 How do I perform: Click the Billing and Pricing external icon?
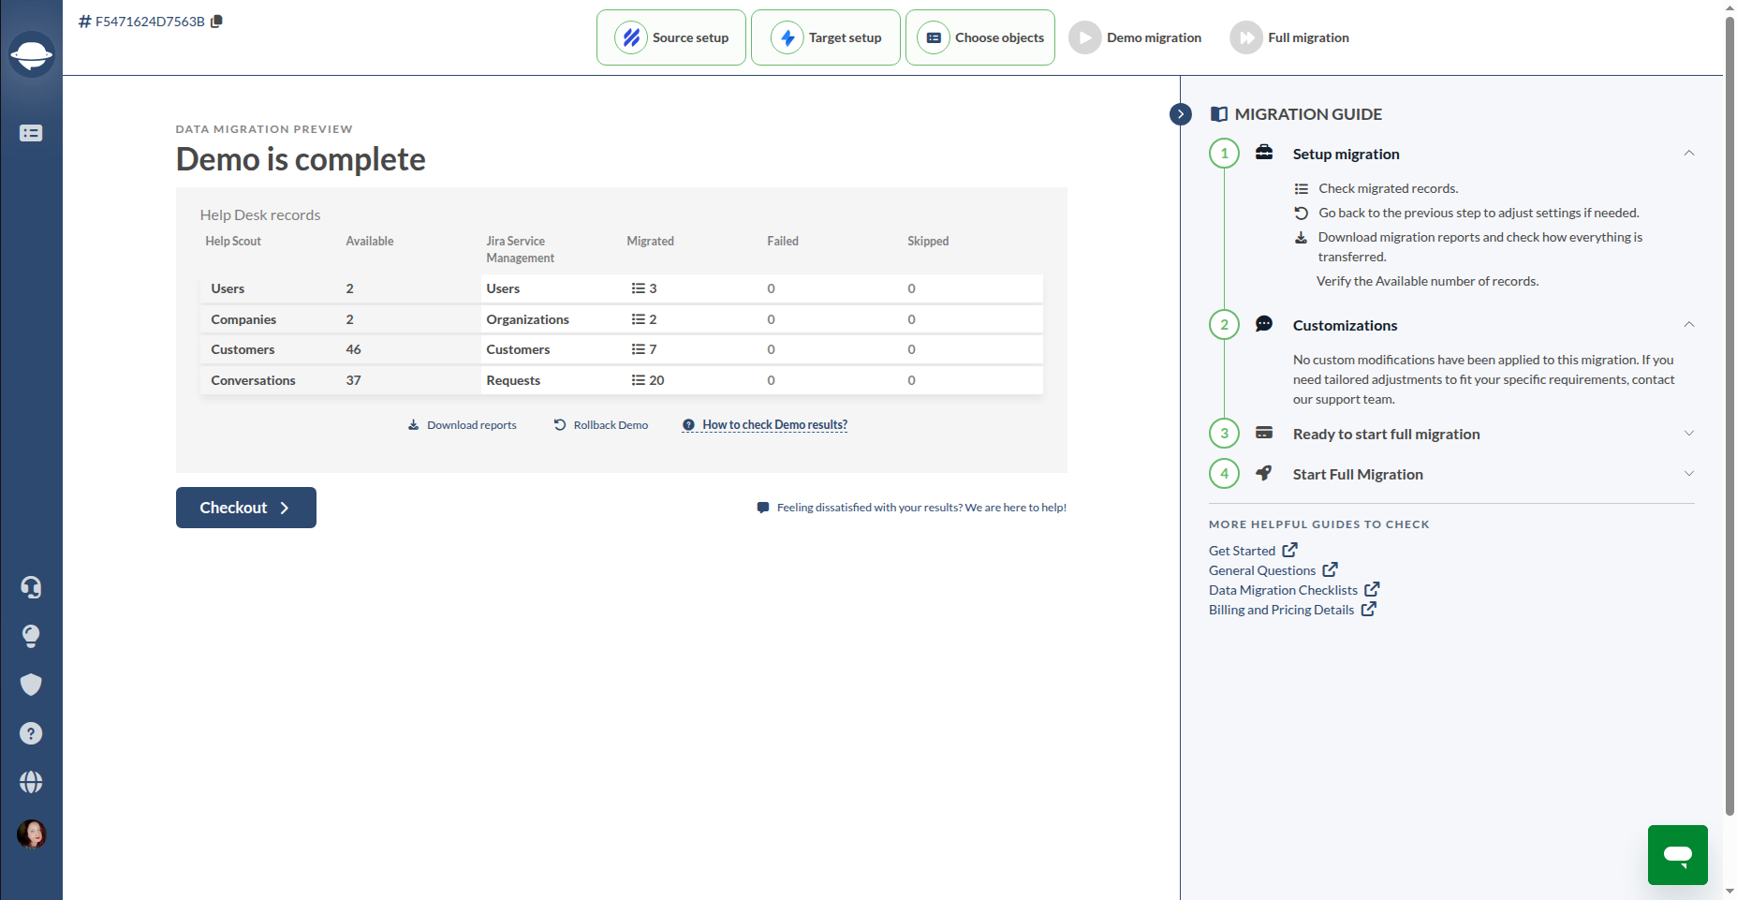click(x=1368, y=608)
